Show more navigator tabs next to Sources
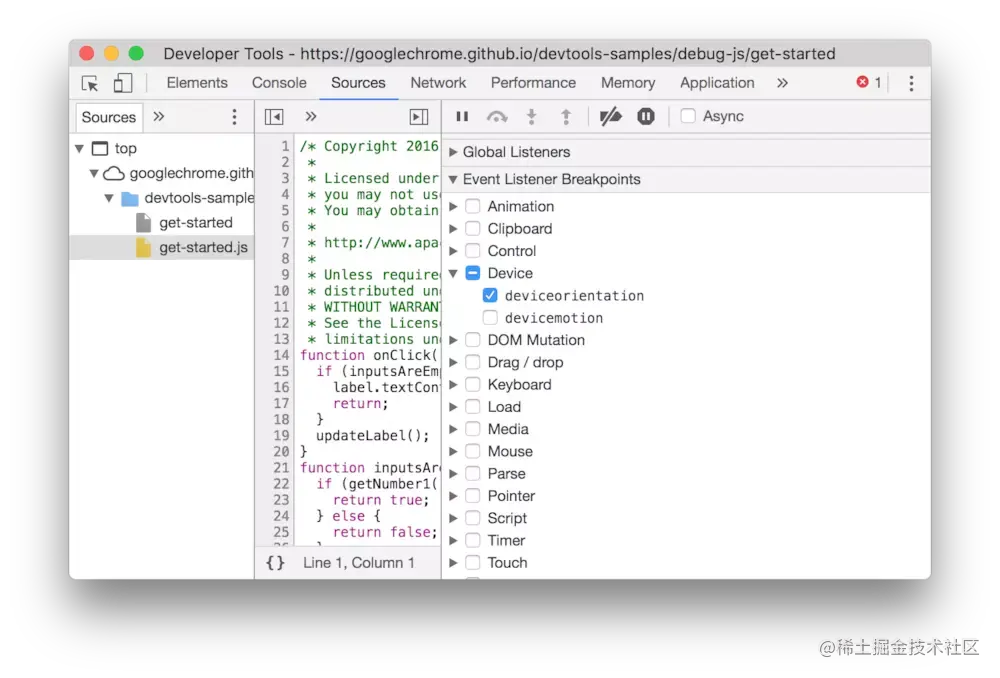Viewport: 1000px width, 678px height. click(159, 116)
